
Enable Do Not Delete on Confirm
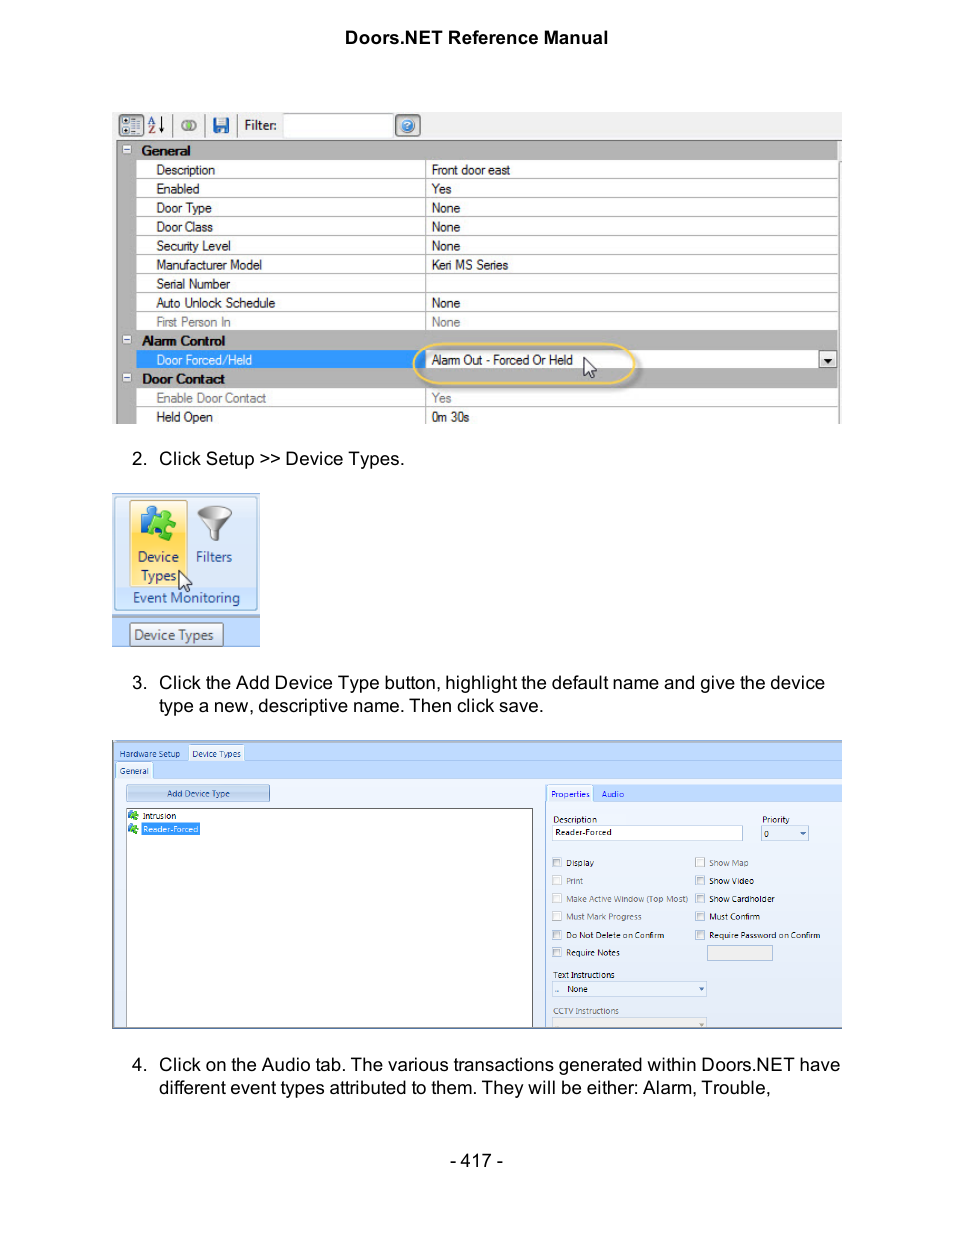click(x=557, y=935)
